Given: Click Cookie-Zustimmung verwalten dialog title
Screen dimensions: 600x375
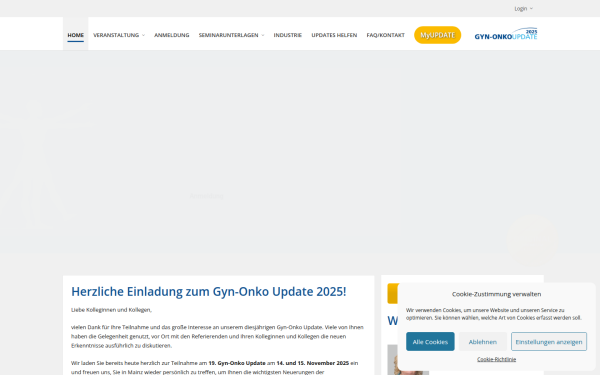Looking at the screenshot, I should tap(496, 294).
